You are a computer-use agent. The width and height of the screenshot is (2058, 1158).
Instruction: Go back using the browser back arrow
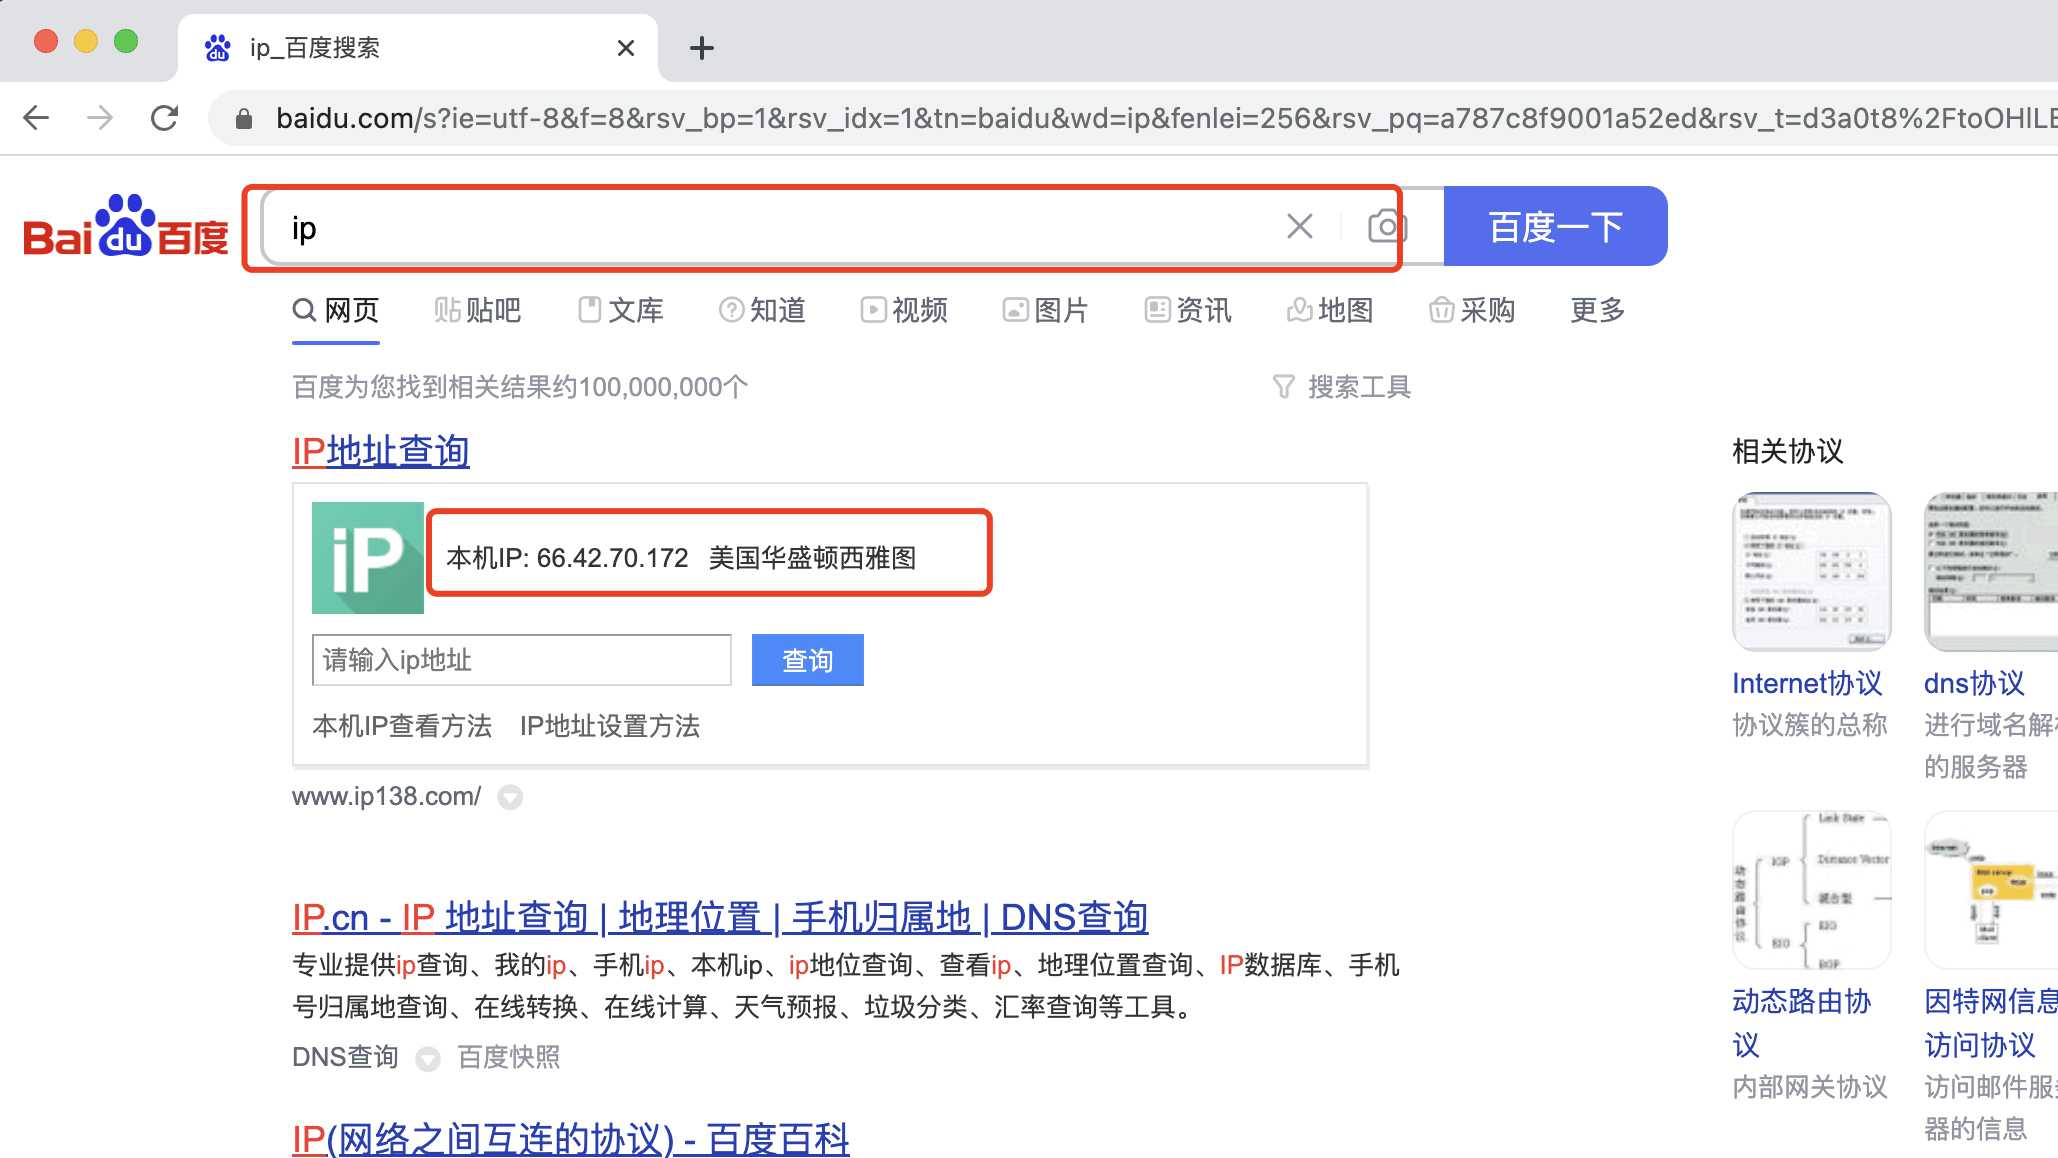point(36,117)
